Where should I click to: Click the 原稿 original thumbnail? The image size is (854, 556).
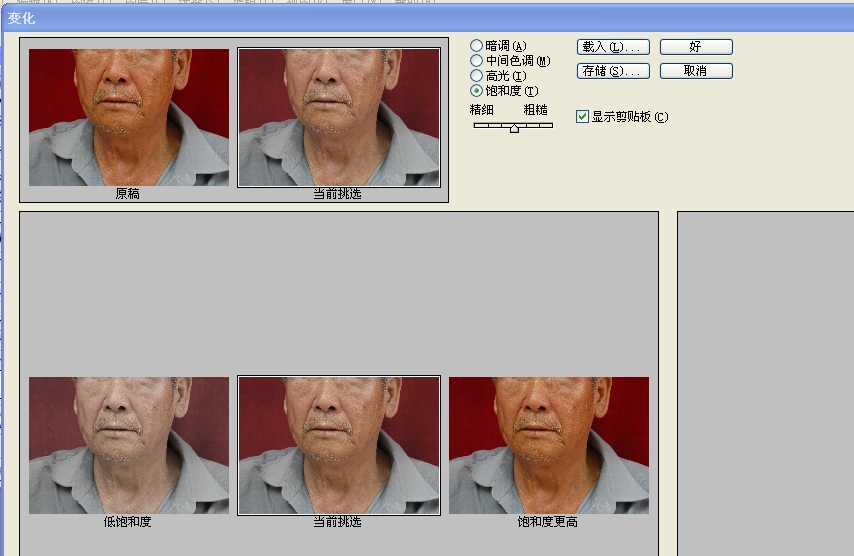click(x=129, y=118)
